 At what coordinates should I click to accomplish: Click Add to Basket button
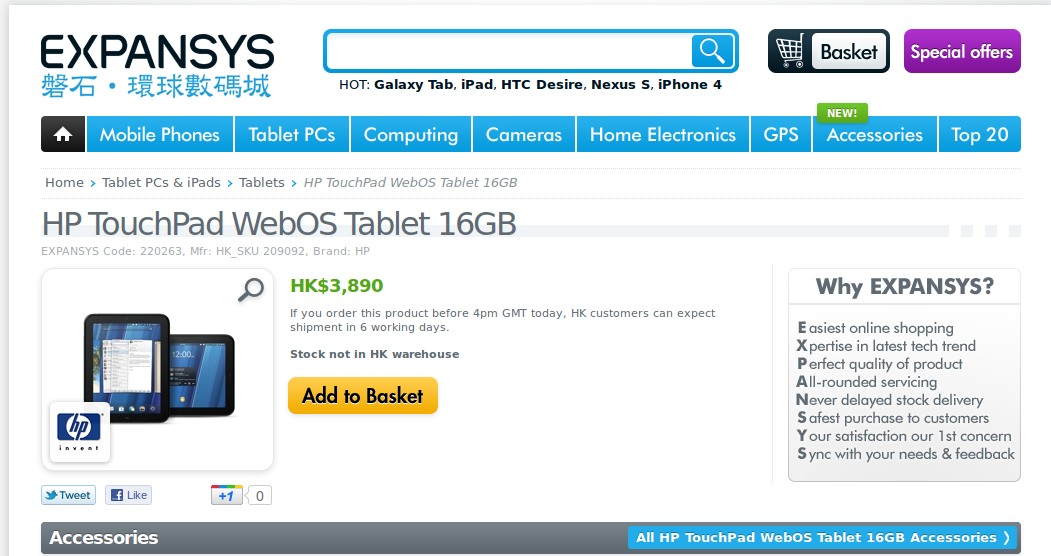click(x=363, y=395)
